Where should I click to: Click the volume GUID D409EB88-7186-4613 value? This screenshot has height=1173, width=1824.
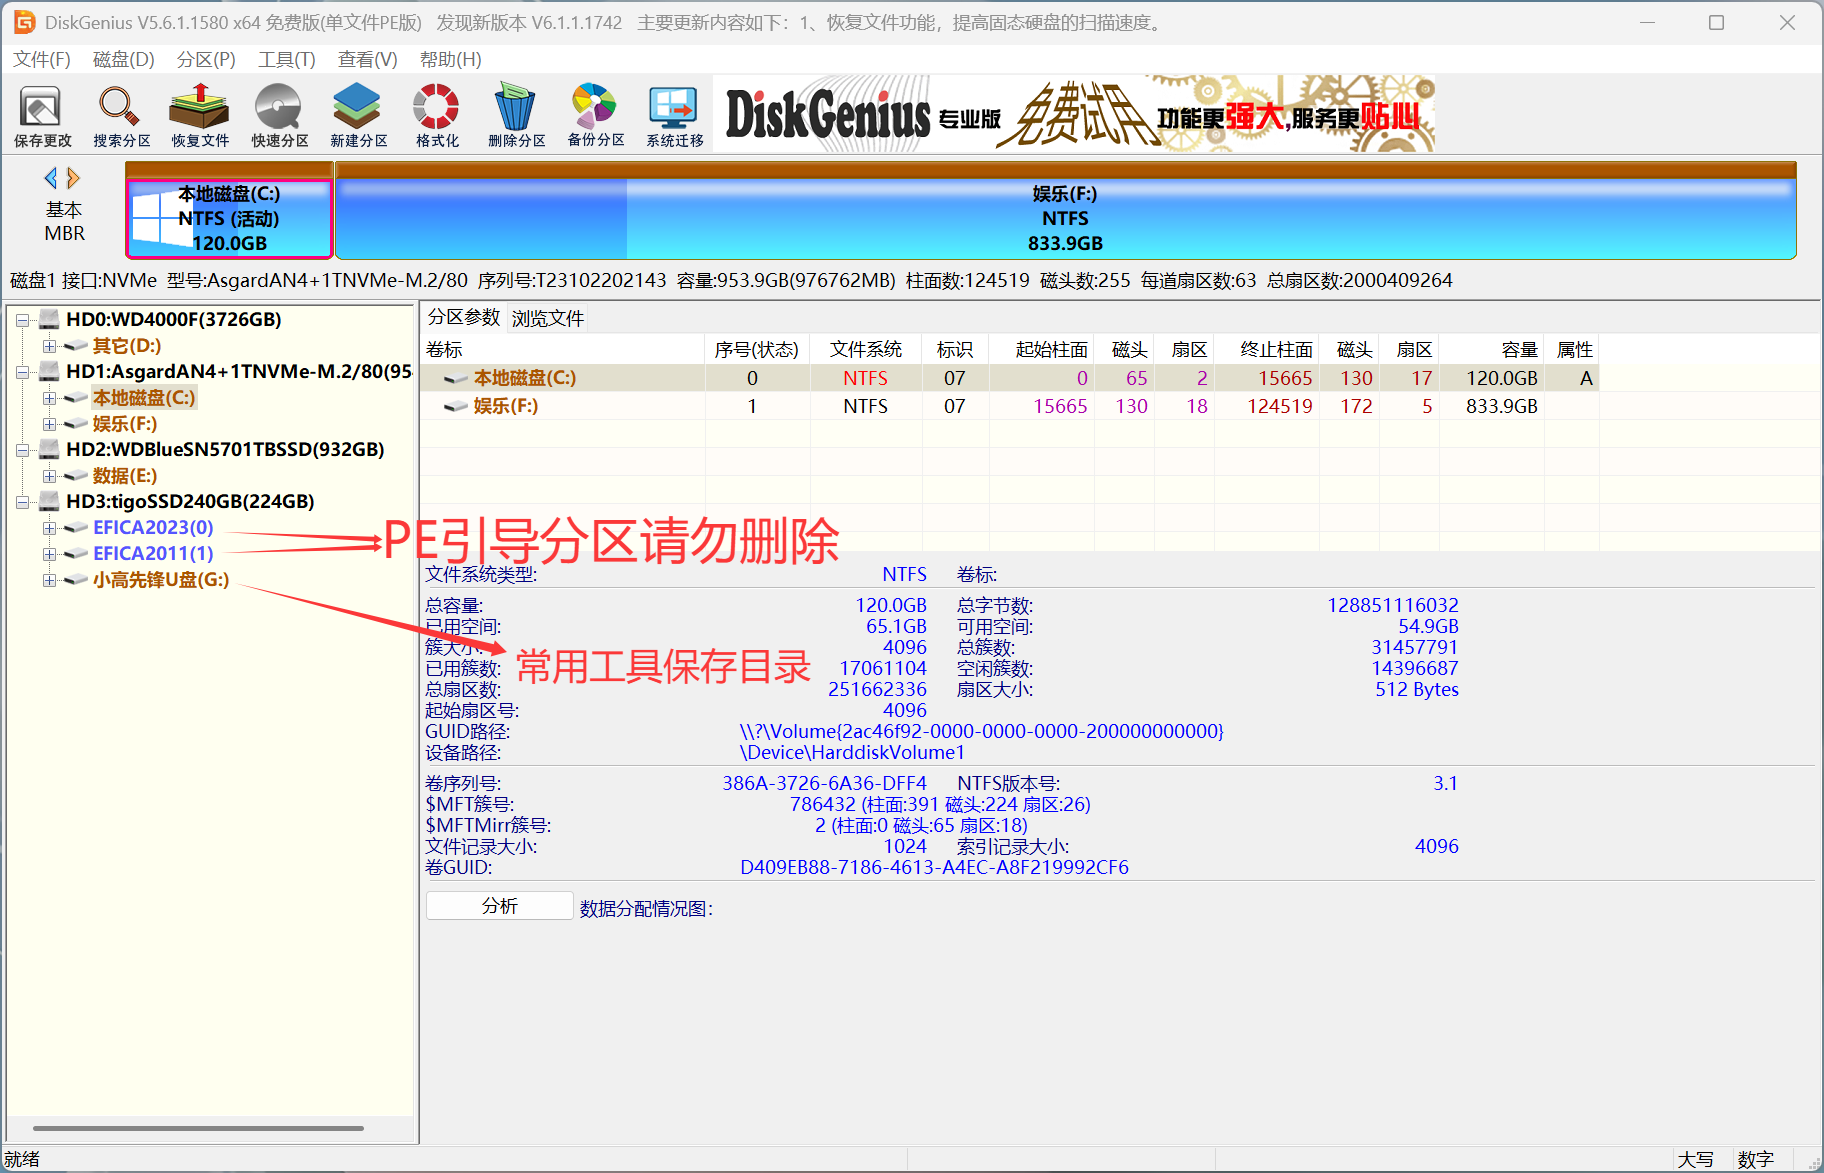click(934, 868)
